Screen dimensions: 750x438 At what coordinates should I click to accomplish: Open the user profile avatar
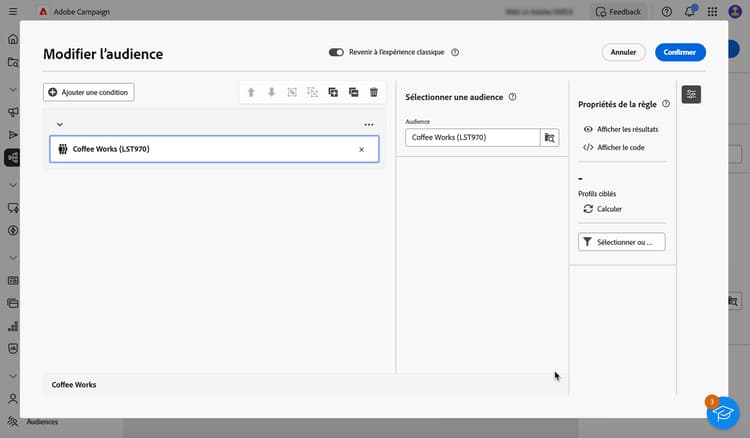click(x=735, y=11)
